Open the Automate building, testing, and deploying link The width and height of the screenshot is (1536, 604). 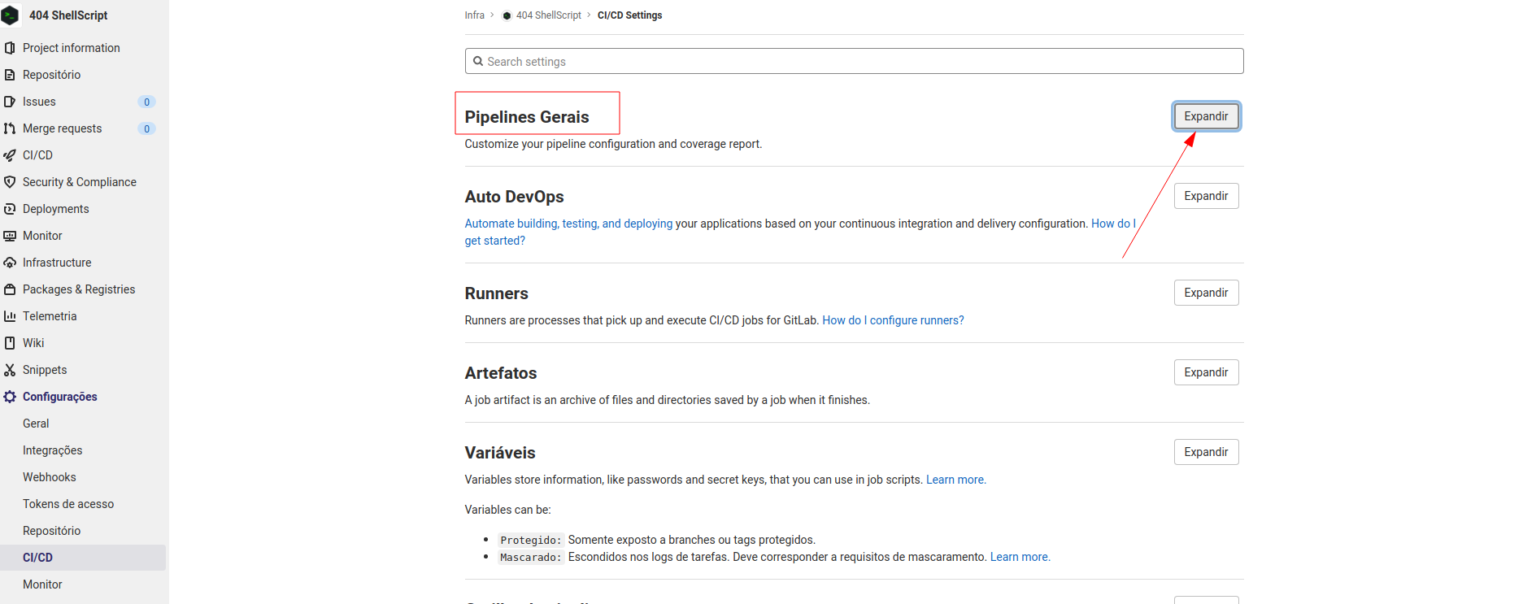coord(568,223)
